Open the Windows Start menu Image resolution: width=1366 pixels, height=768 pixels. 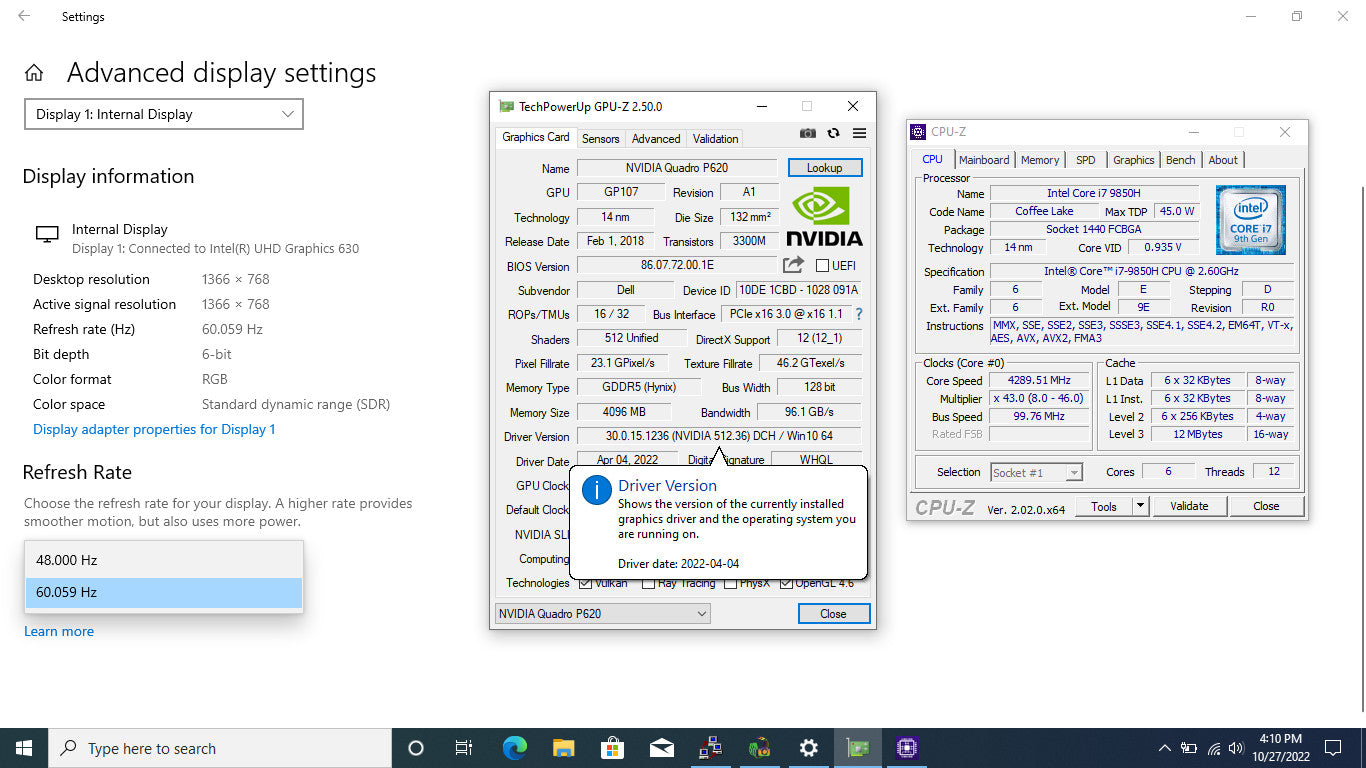(24, 748)
